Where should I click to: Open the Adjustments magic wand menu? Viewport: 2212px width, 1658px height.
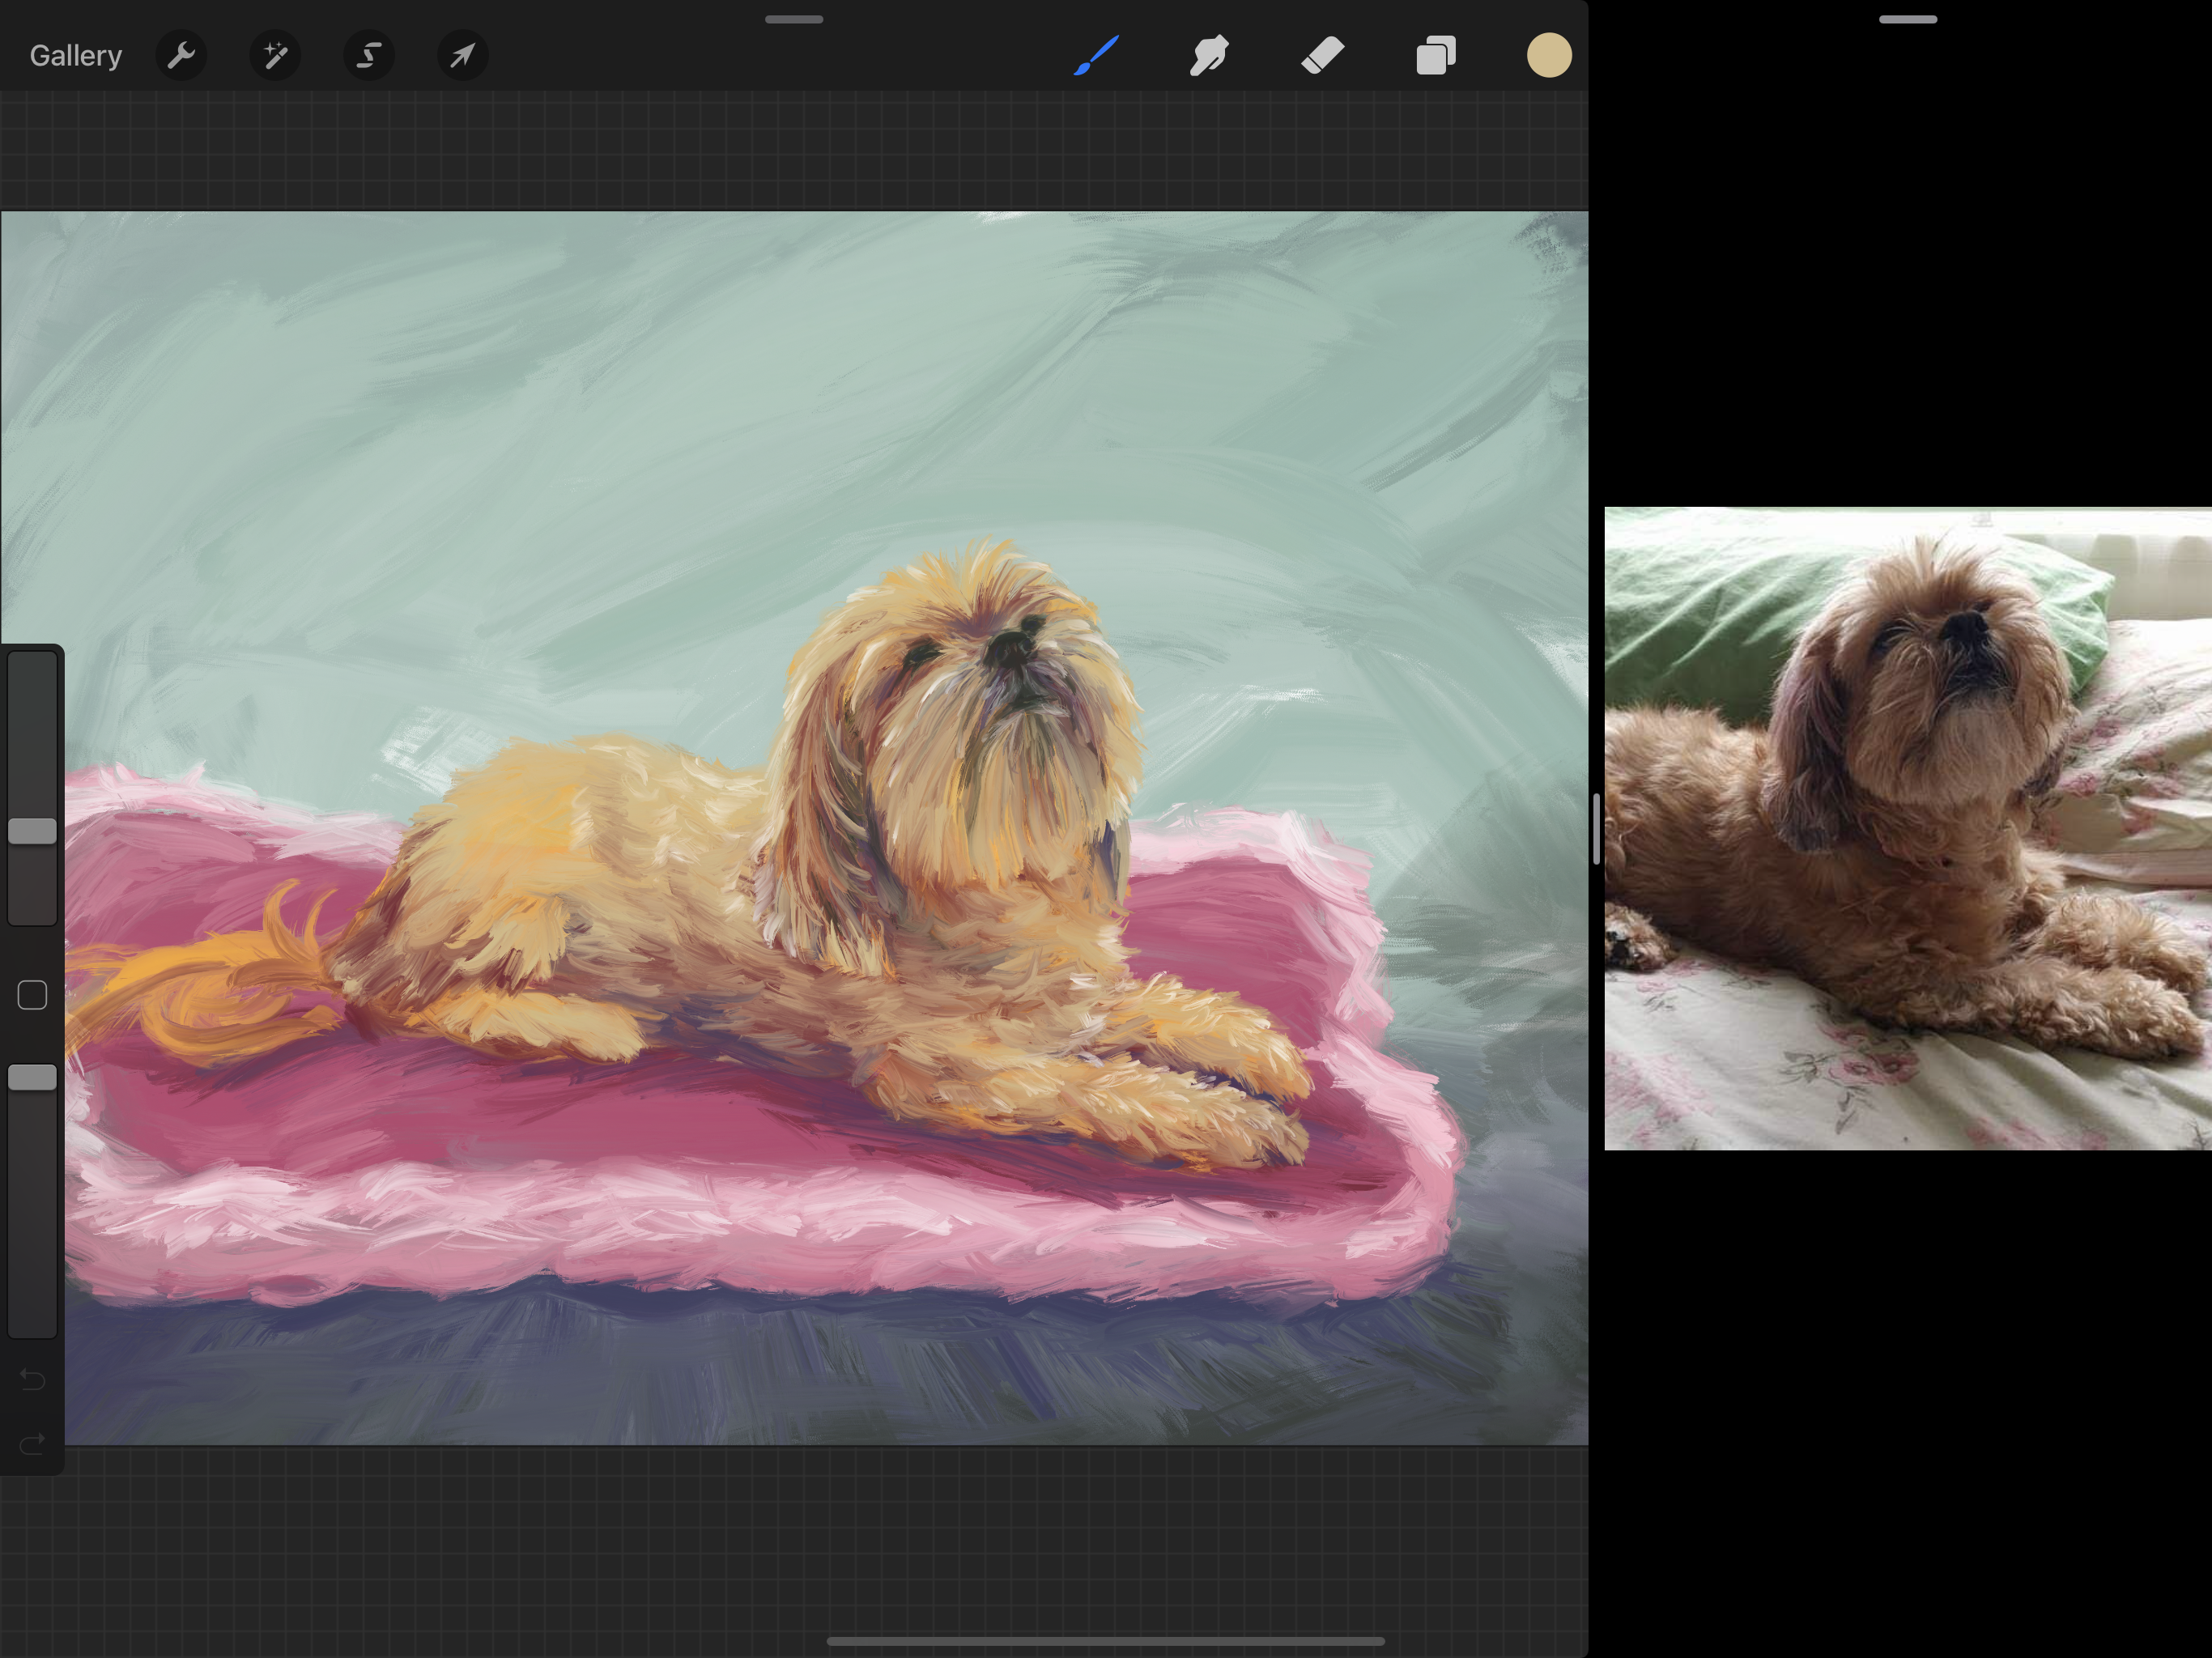[275, 55]
